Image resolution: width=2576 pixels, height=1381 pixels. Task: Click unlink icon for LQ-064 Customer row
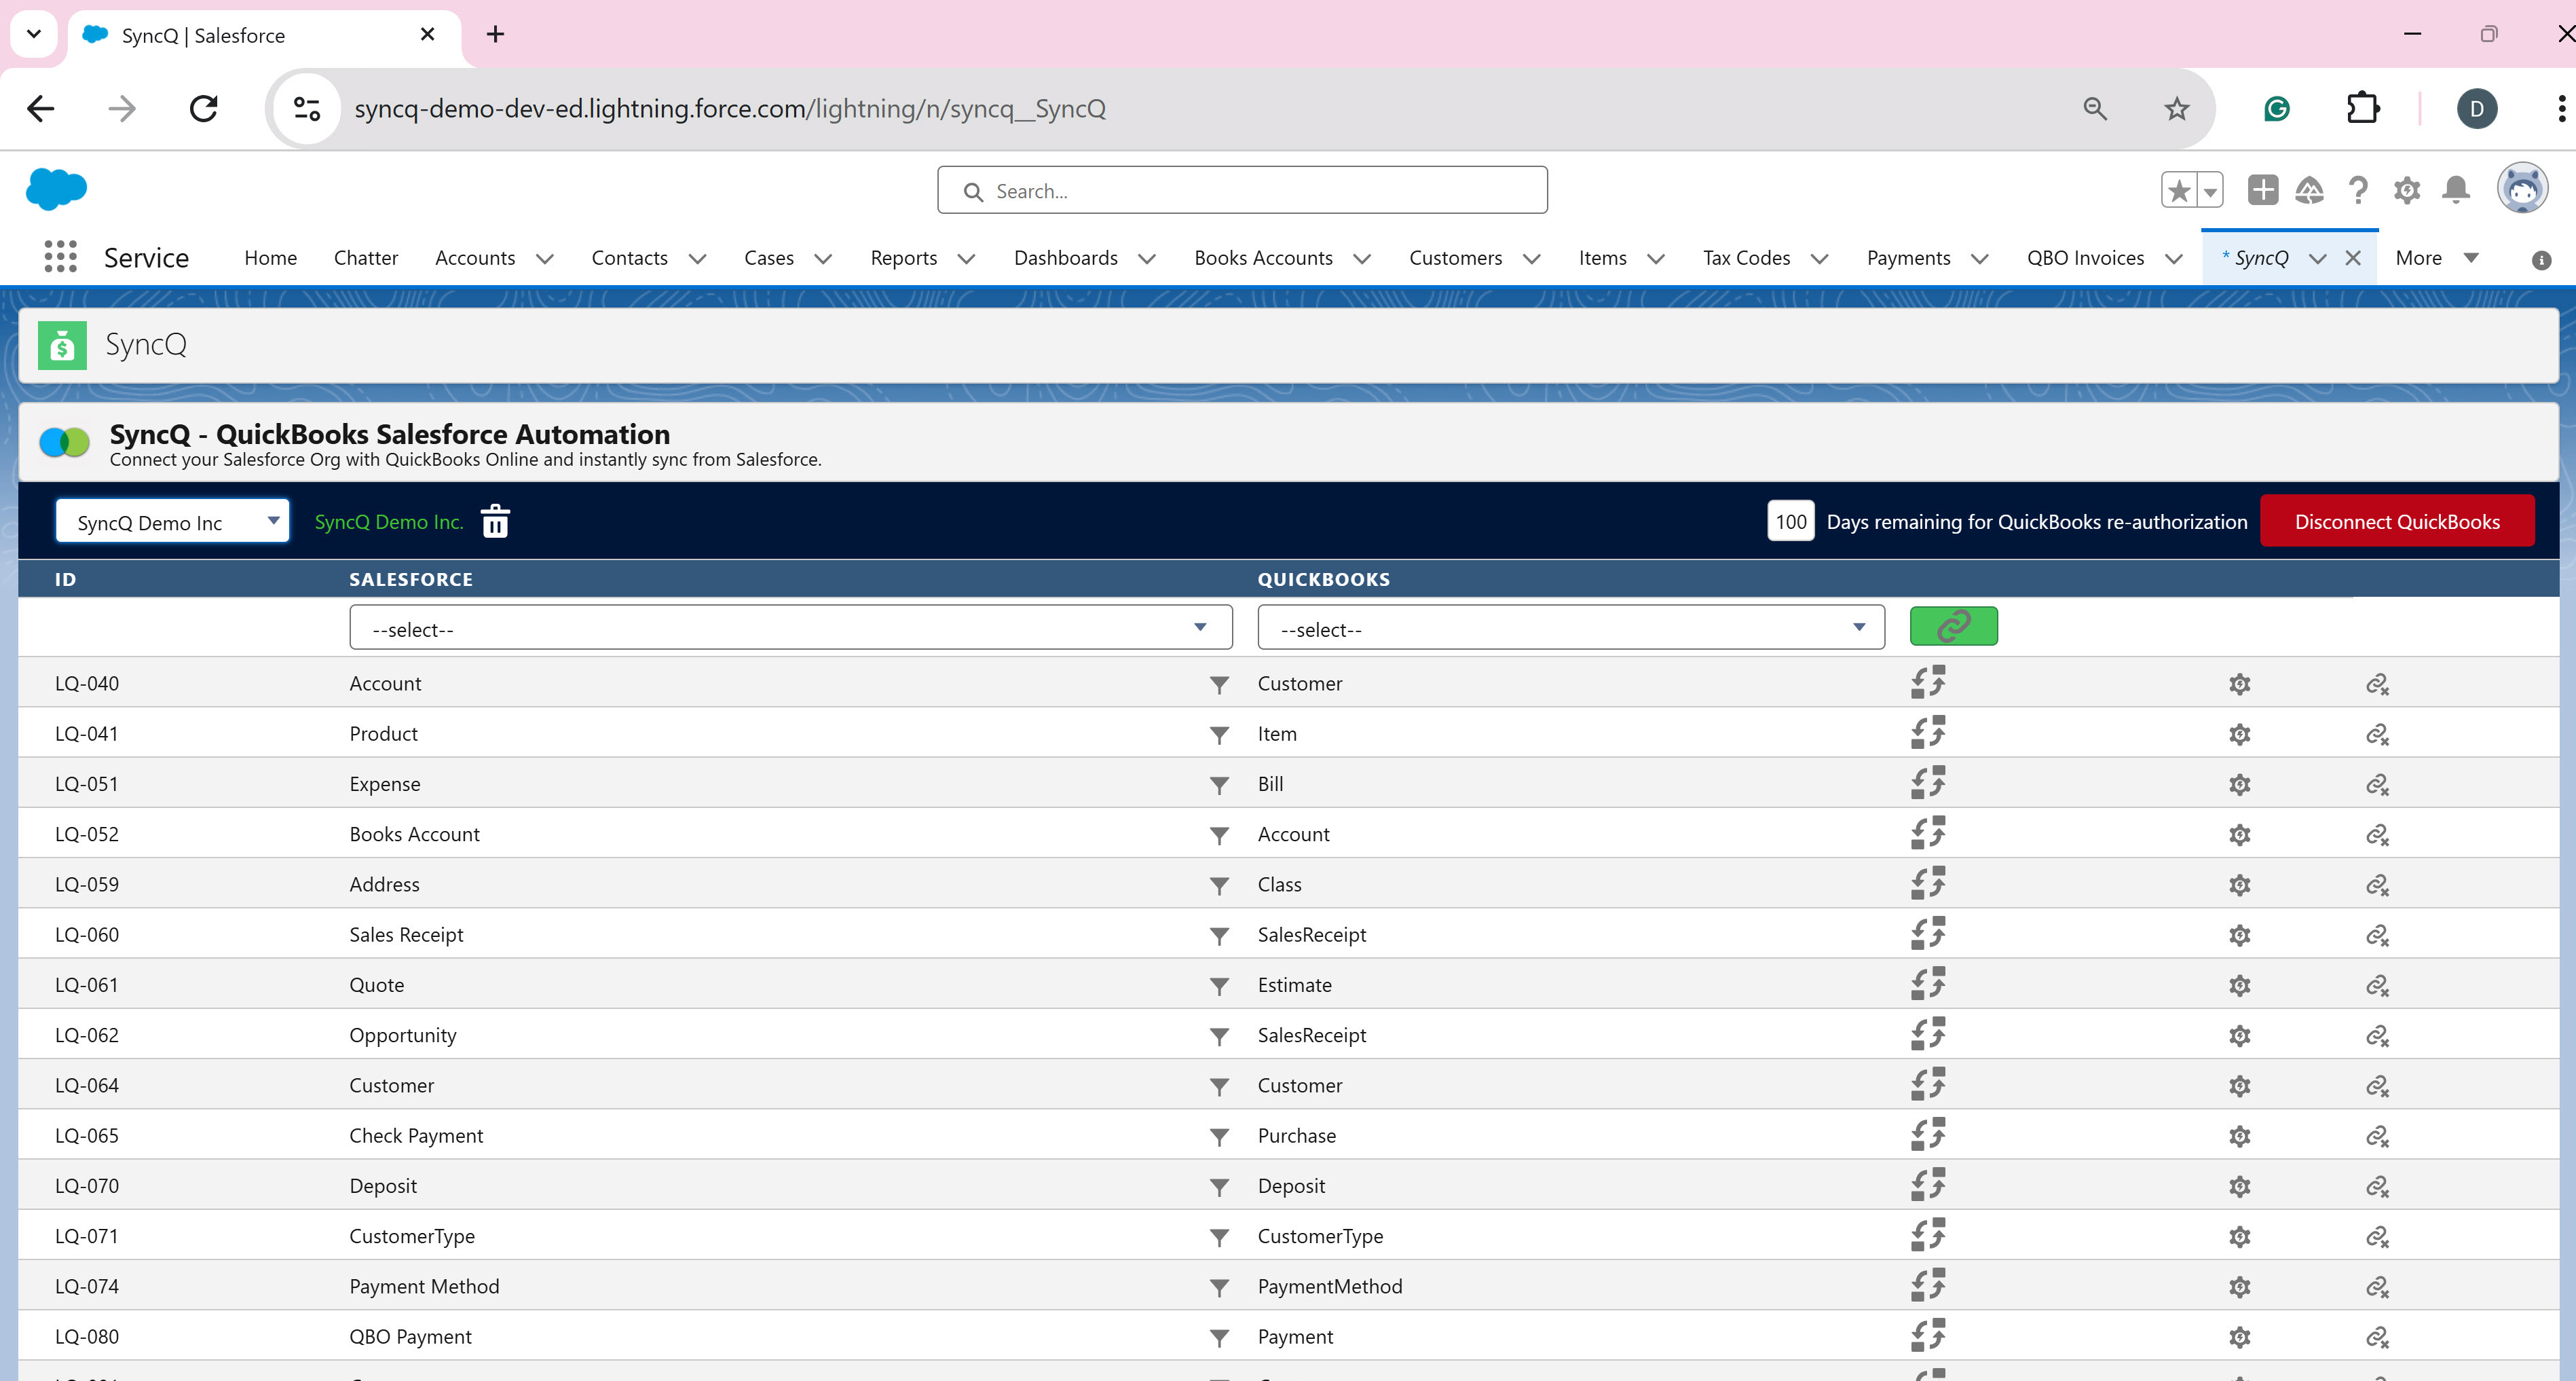(x=2377, y=1086)
